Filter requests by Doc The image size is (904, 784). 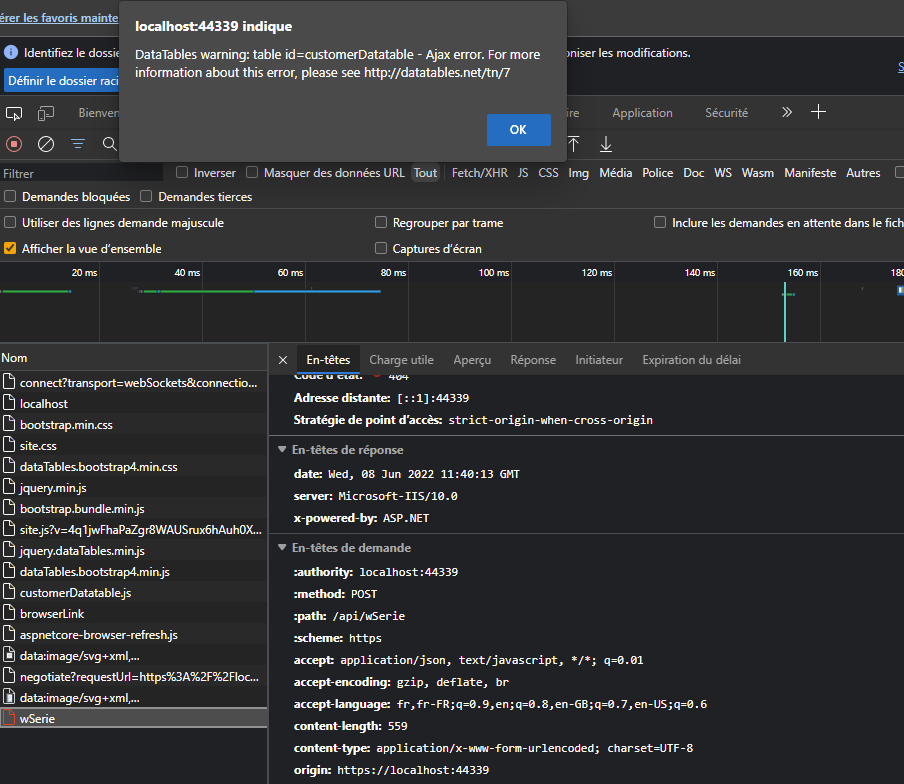pyautogui.click(x=694, y=173)
